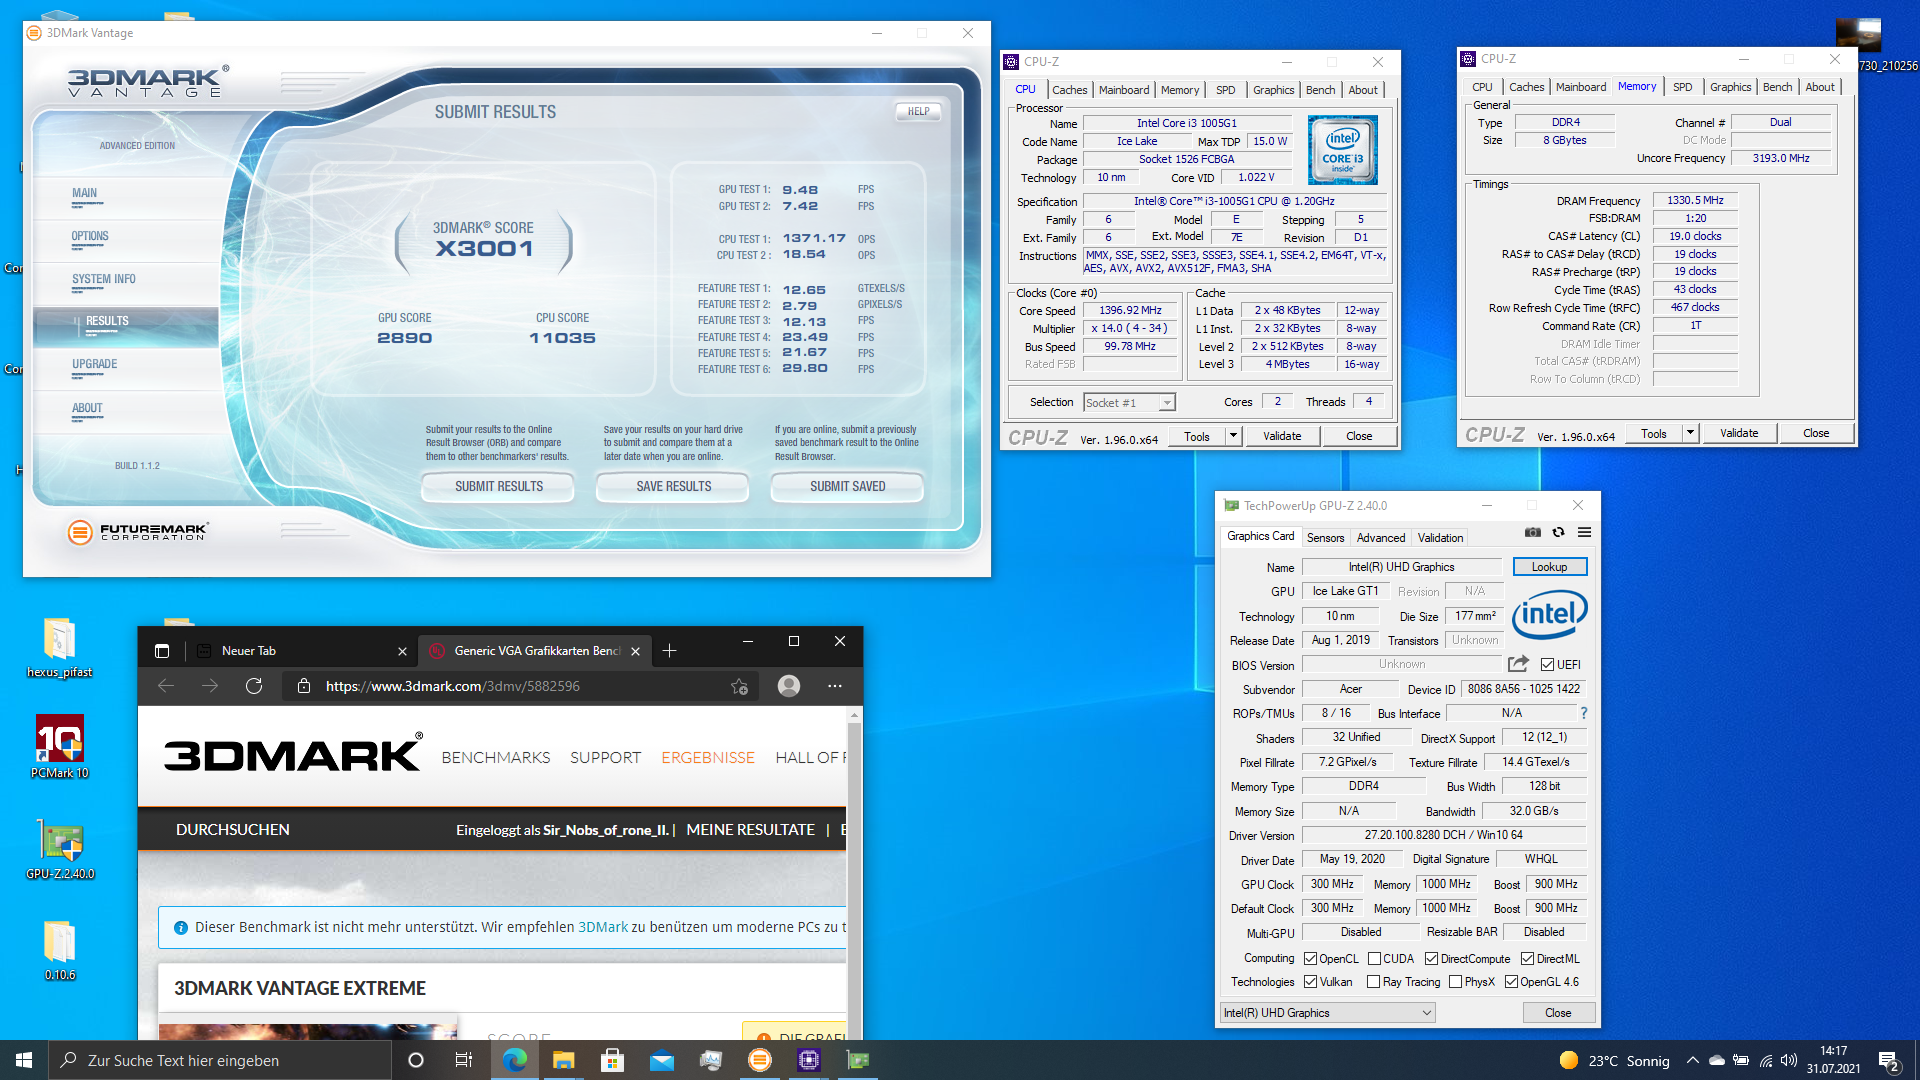Viewport: 1920px width, 1080px height.
Task: Open 0.10.6 folder on desktop
Action: point(59,950)
